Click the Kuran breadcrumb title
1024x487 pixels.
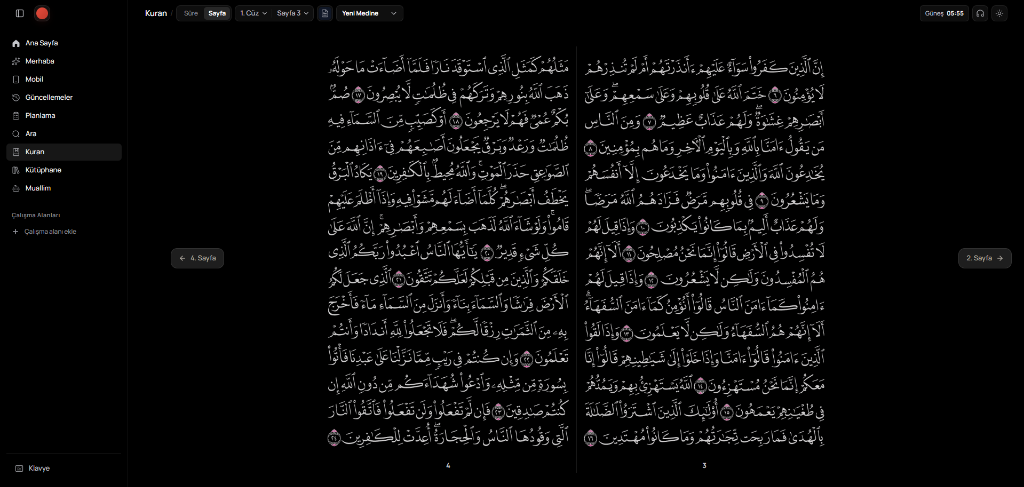tap(155, 13)
